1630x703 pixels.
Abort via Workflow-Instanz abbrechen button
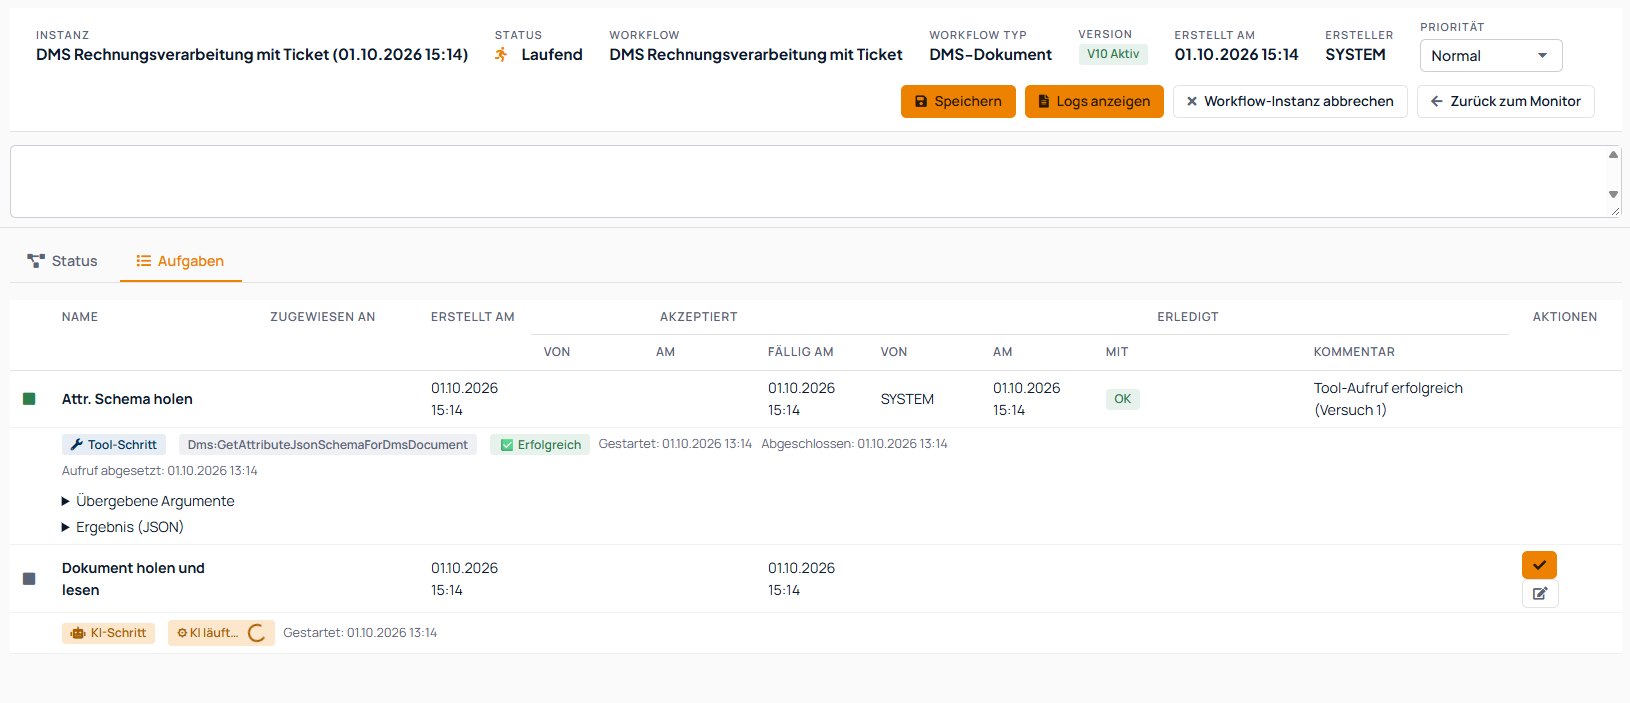coord(1290,101)
